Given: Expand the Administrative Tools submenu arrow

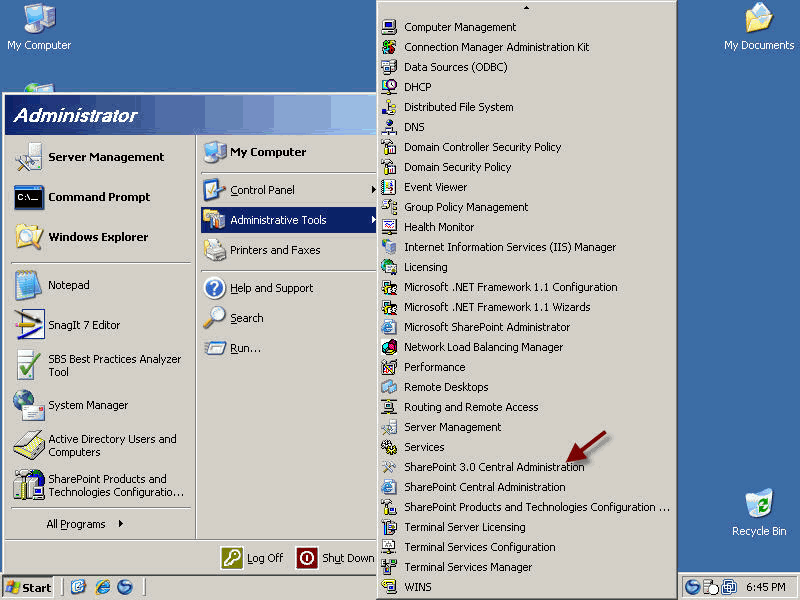Looking at the screenshot, I should (x=373, y=220).
